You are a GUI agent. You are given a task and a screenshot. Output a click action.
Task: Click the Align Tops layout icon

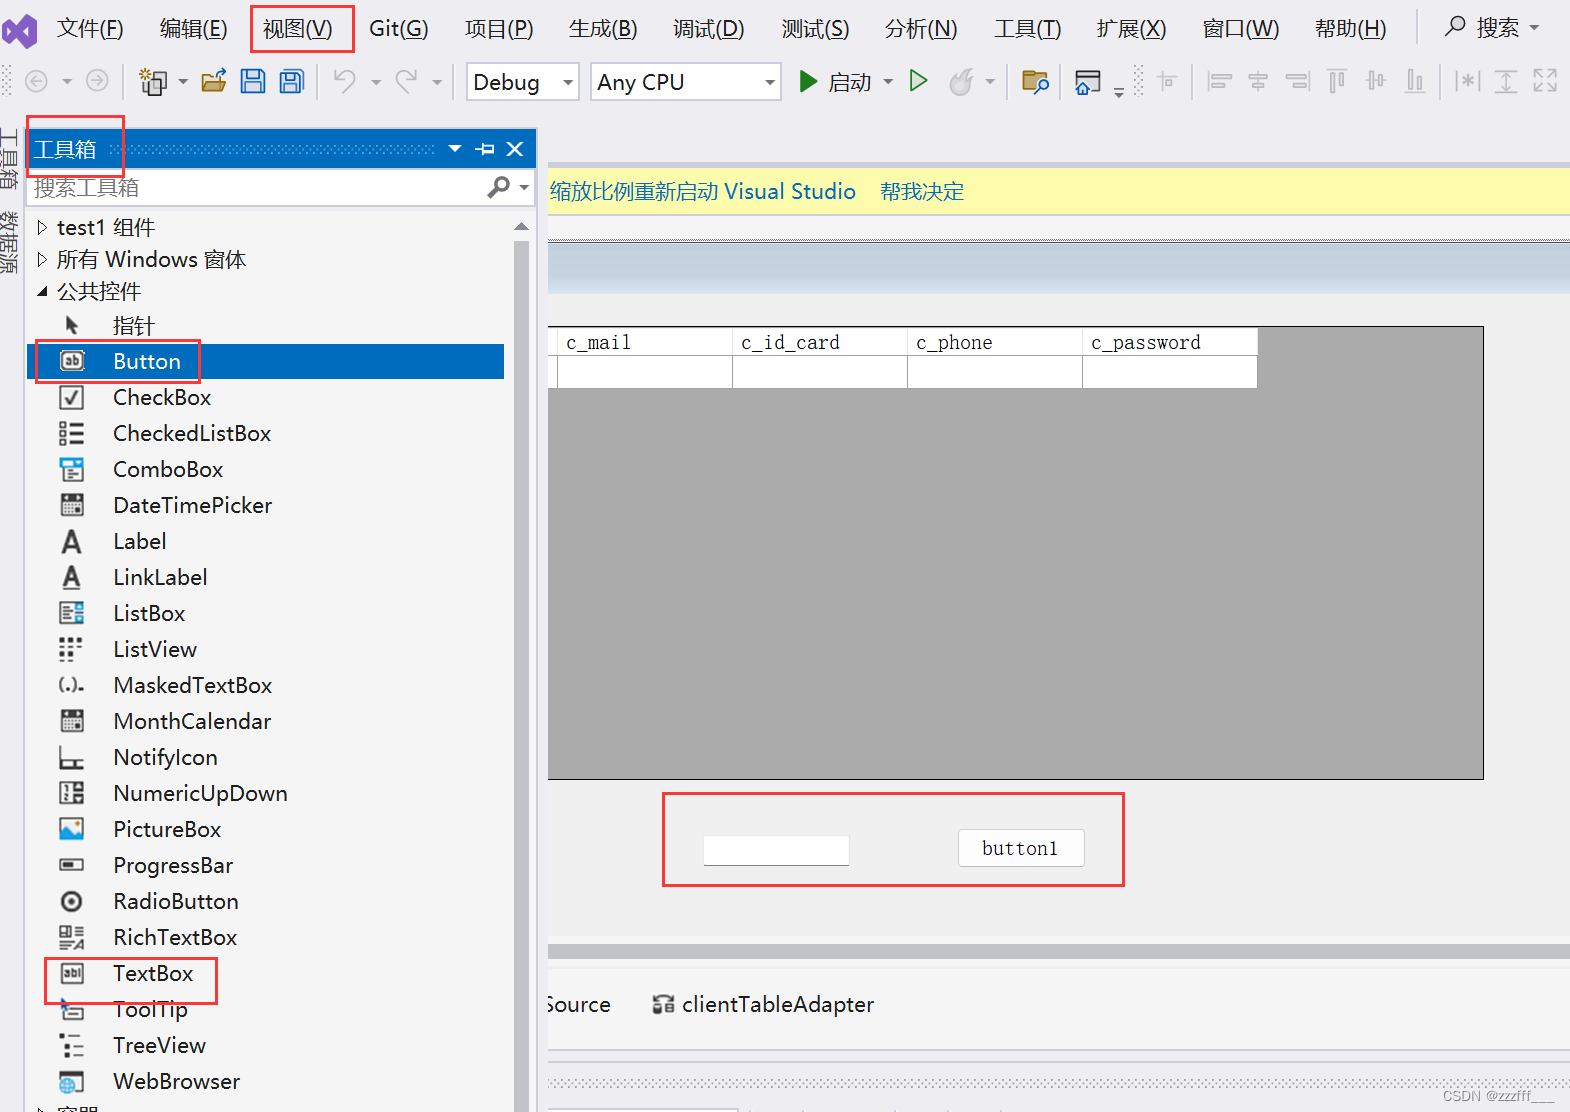pos(1337,81)
